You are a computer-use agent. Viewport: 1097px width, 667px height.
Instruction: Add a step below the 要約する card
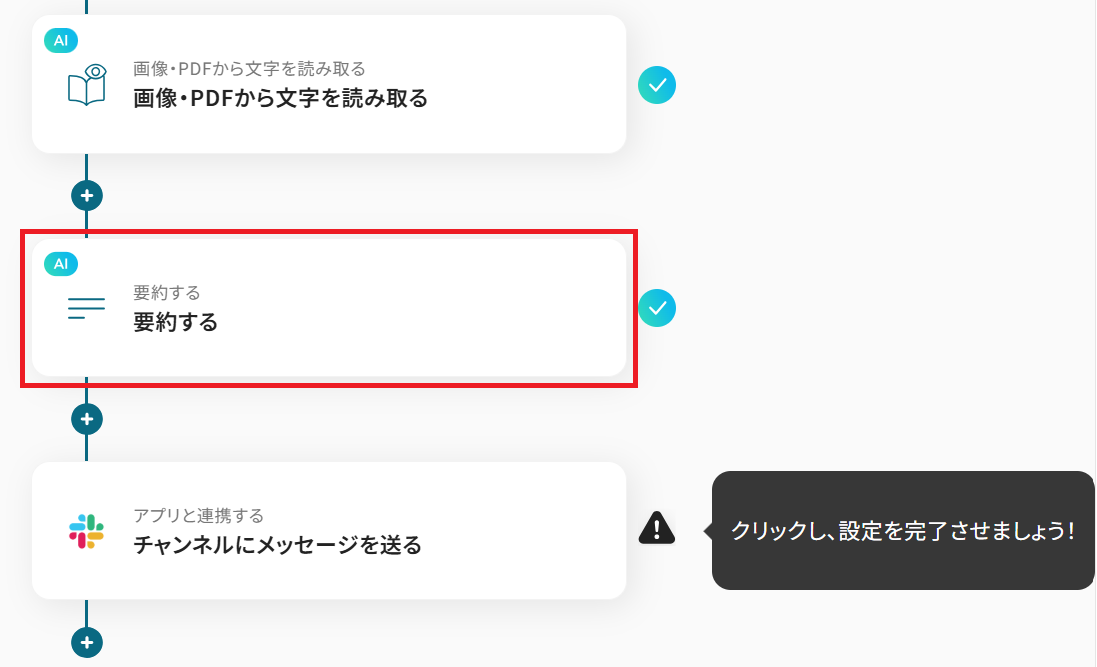coord(87,419)
